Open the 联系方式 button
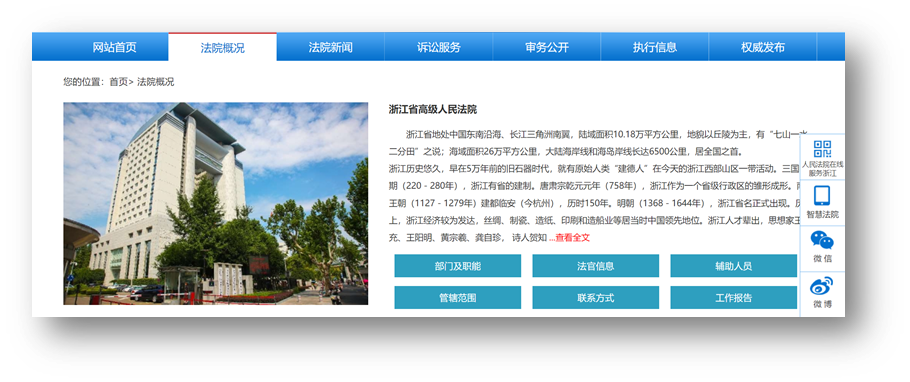Viewport: 910px width, 382px height. [x=595, y=298]
